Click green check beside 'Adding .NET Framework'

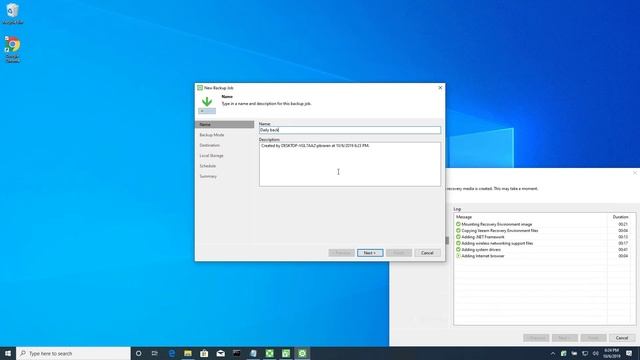click(458, 237)
